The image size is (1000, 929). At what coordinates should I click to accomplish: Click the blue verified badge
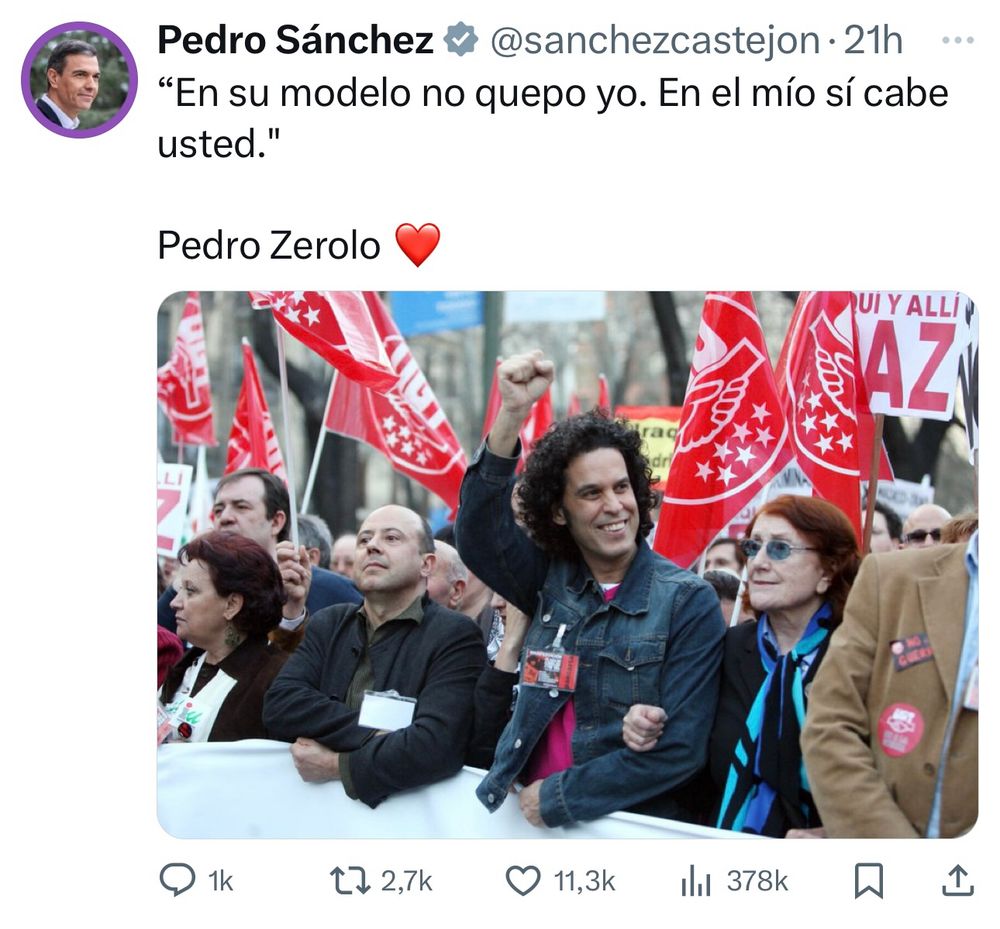point(460,40)
